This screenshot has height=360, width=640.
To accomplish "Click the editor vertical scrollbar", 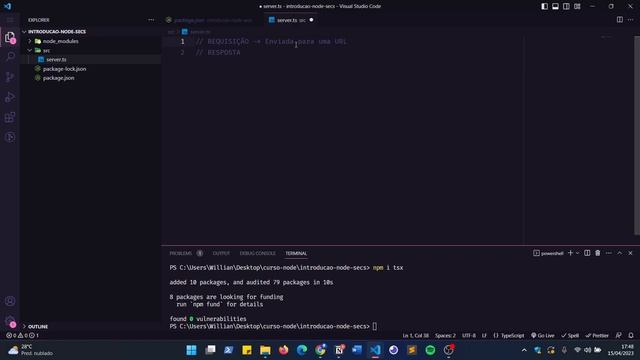I will (x=637, y=135).
